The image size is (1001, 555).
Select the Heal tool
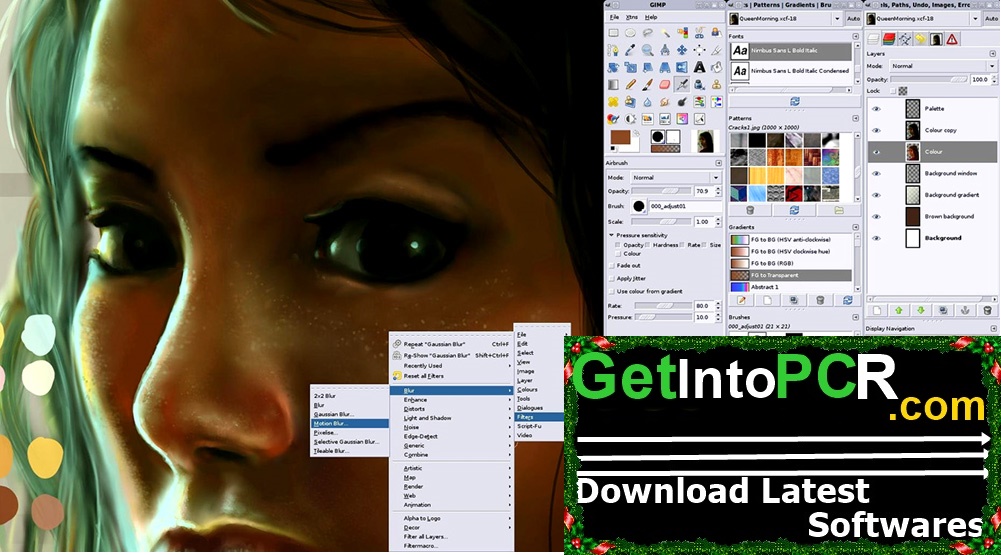point(613,102)
